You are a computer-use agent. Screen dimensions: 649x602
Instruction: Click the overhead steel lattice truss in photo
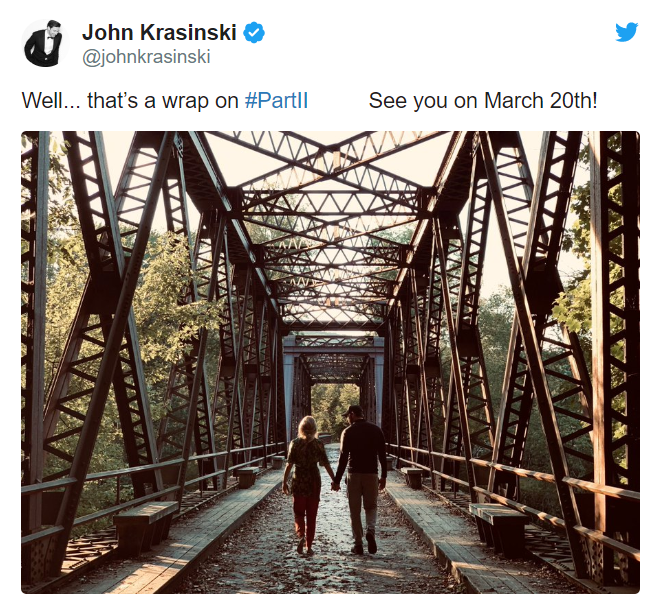tap(331, 232)
